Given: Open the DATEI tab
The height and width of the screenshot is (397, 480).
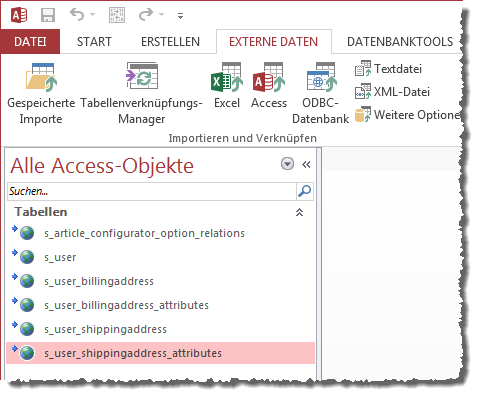Looking at the screenshot, I should point(30,42).
